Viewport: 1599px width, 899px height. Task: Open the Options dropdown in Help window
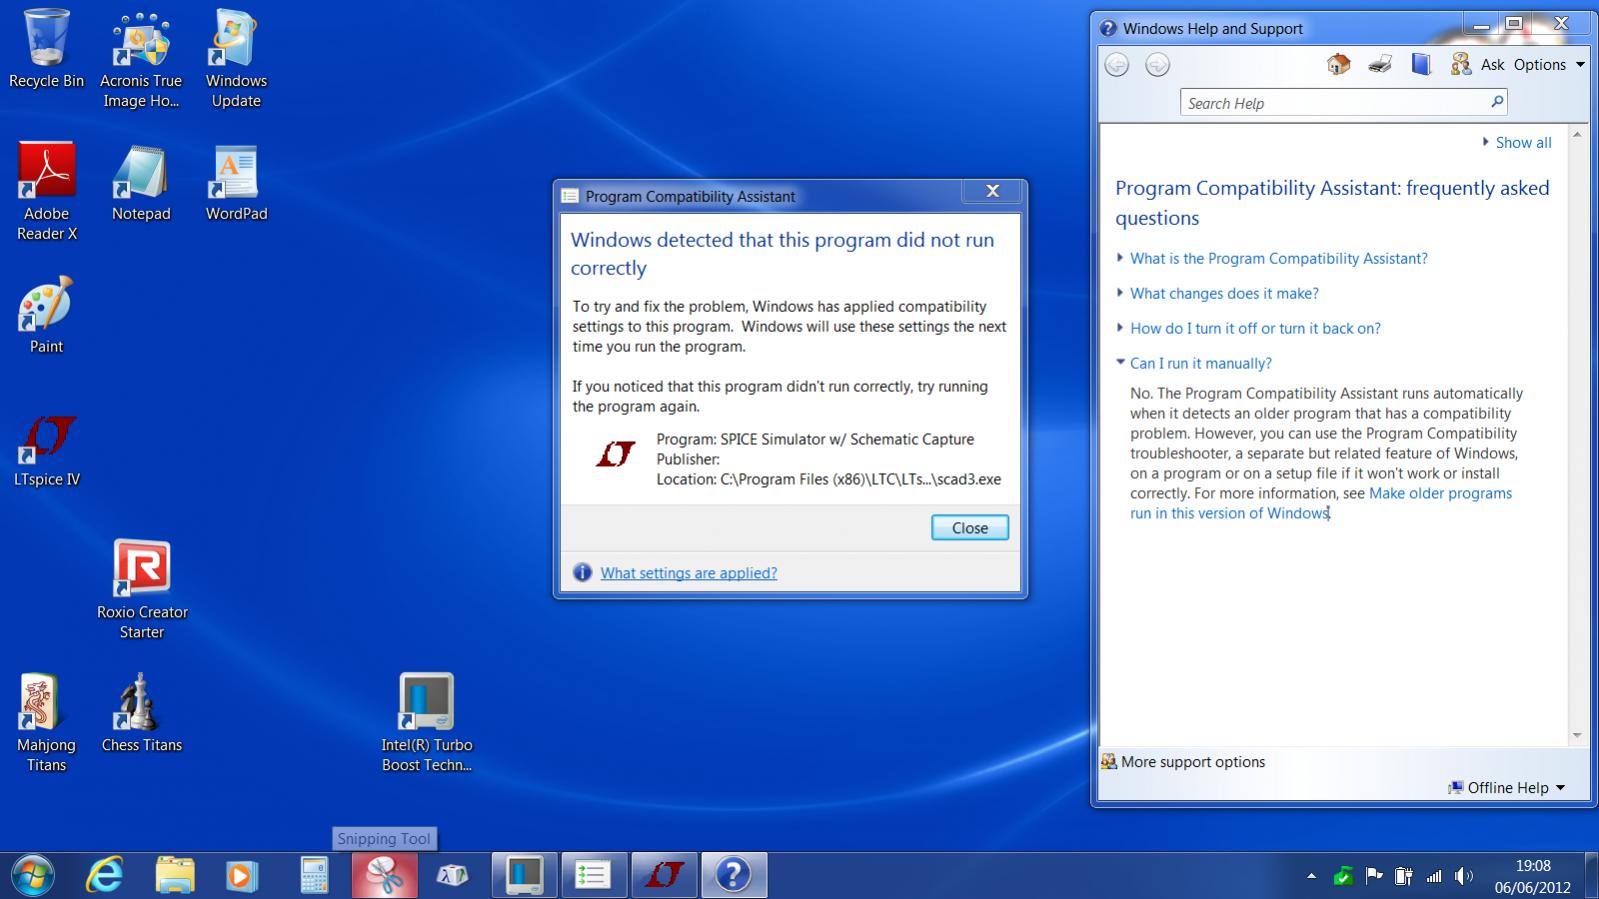click(1549, 65)
